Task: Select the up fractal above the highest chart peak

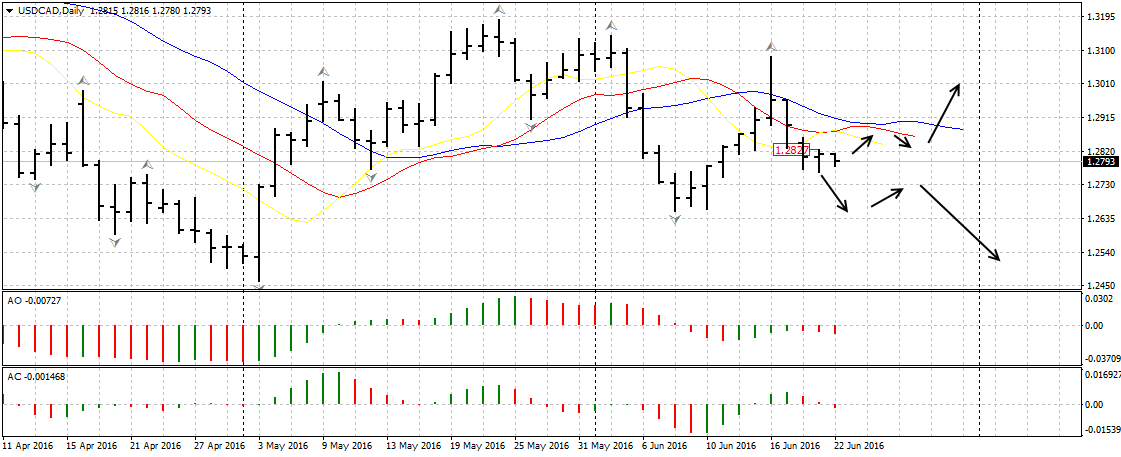Action: pyautogui.click(x=498, y=10)
